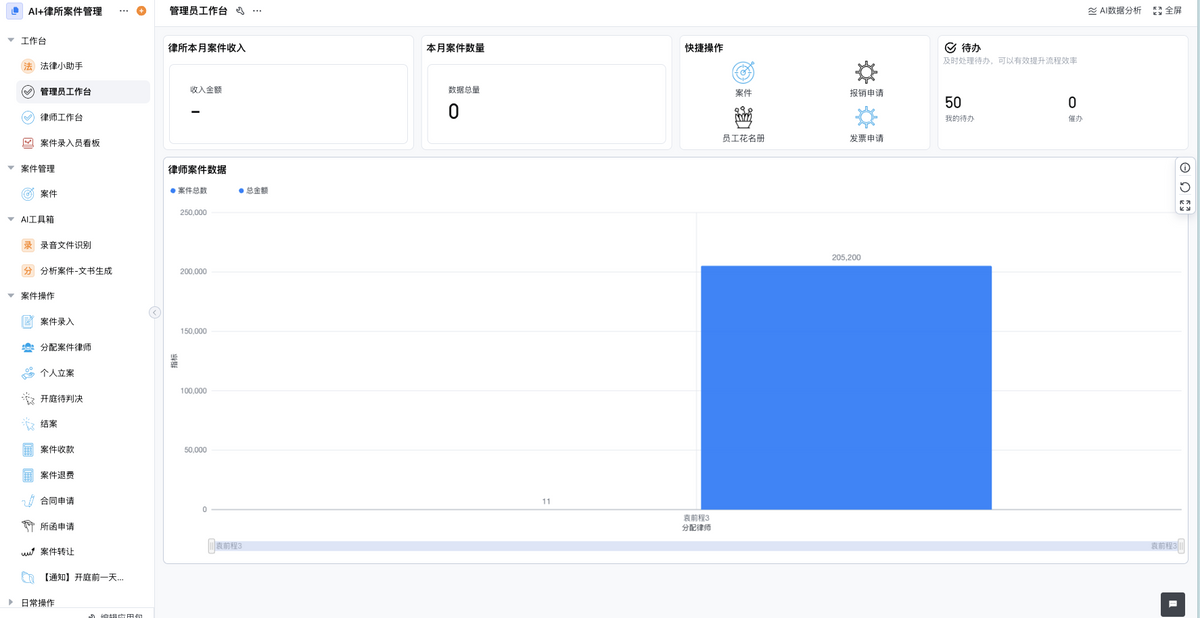The height and width of the screenshot is (618, 1200).
Task: Click the 律所本月案件收入 card title
Action: pos(207,48)
